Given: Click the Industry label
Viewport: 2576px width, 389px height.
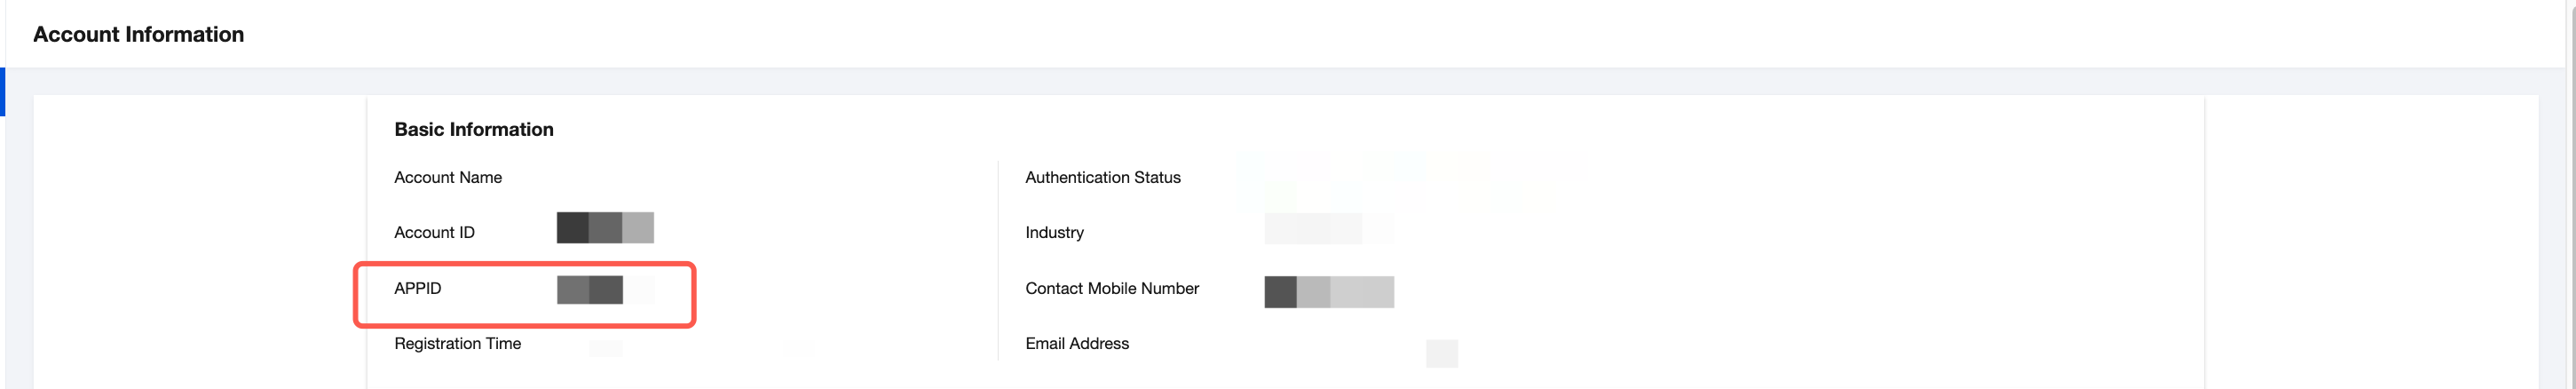Looking at the screenshot, I should click(1054, 232).
